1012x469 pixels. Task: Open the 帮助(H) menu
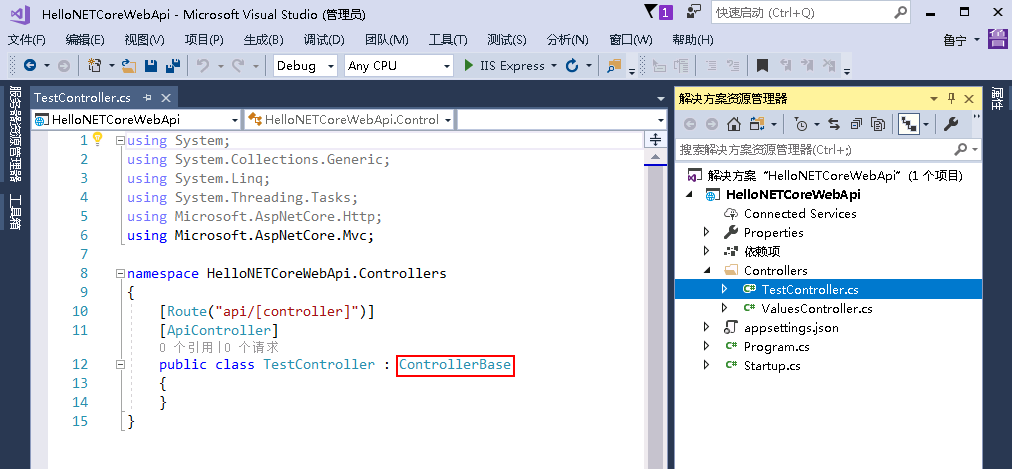point(693,40)
